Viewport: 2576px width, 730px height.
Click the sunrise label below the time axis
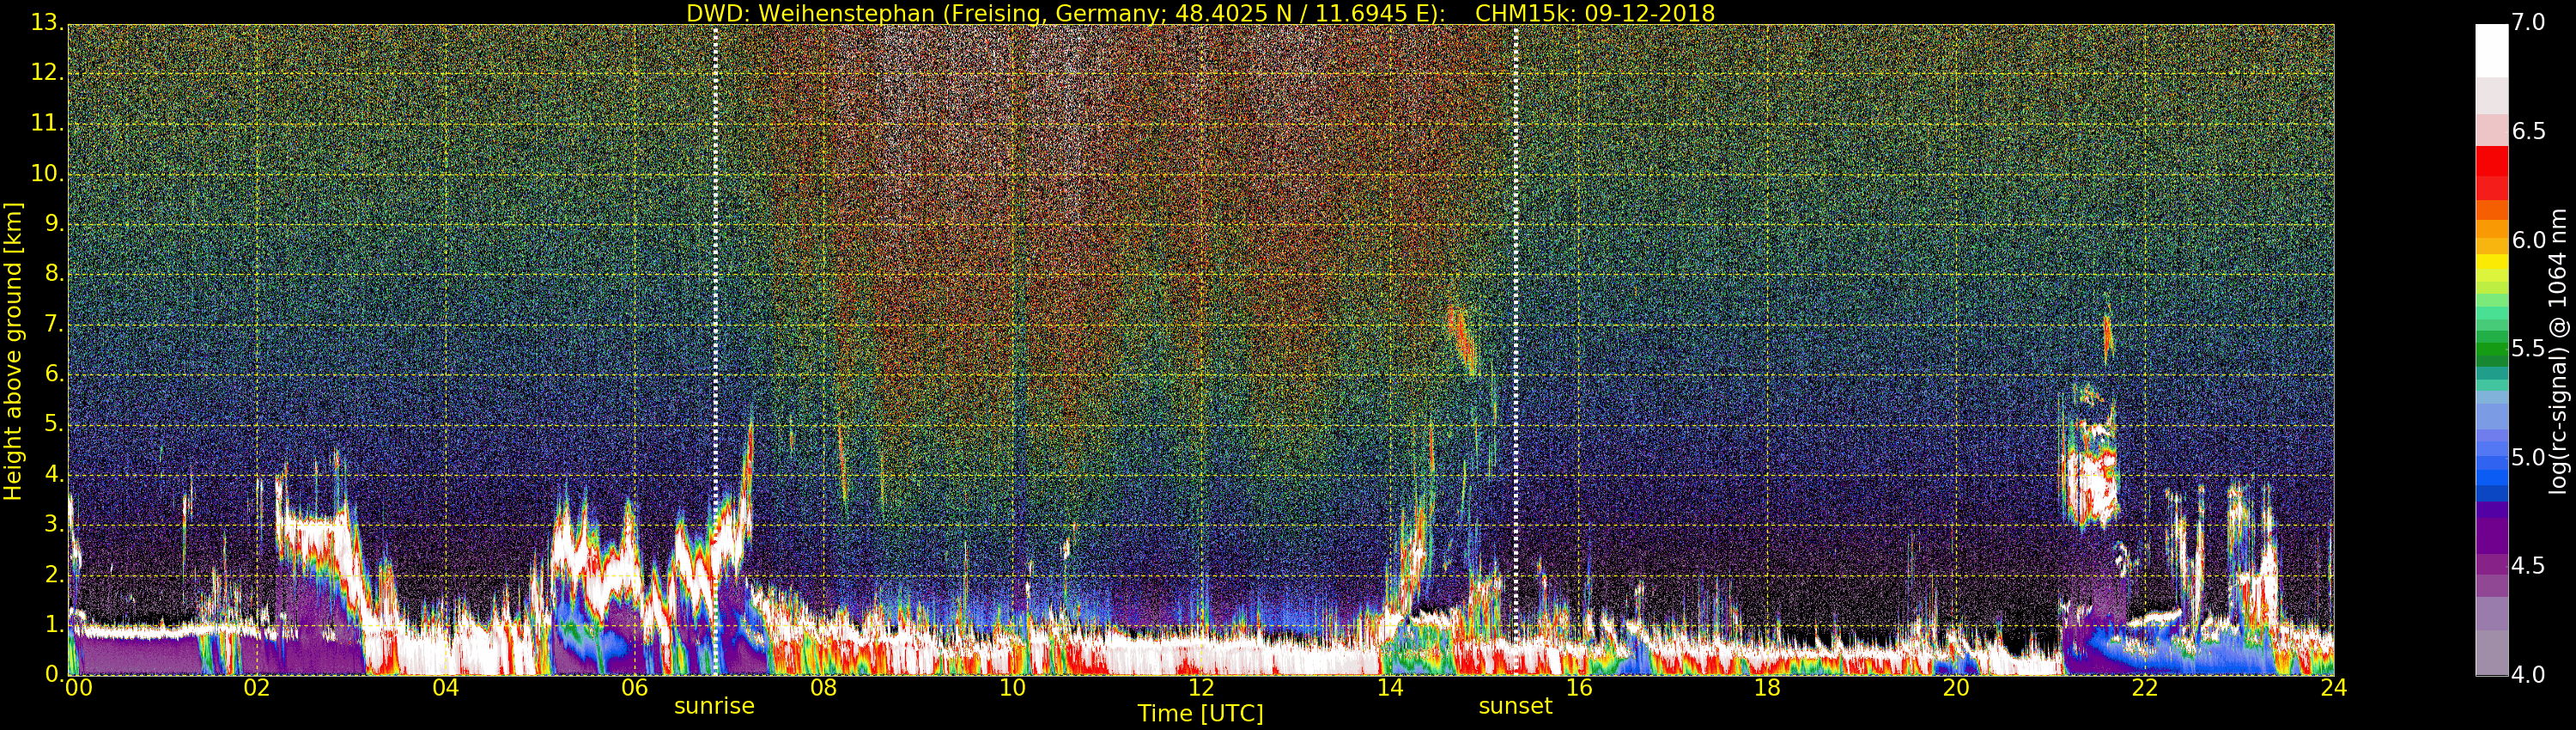[x=713, y=706]
